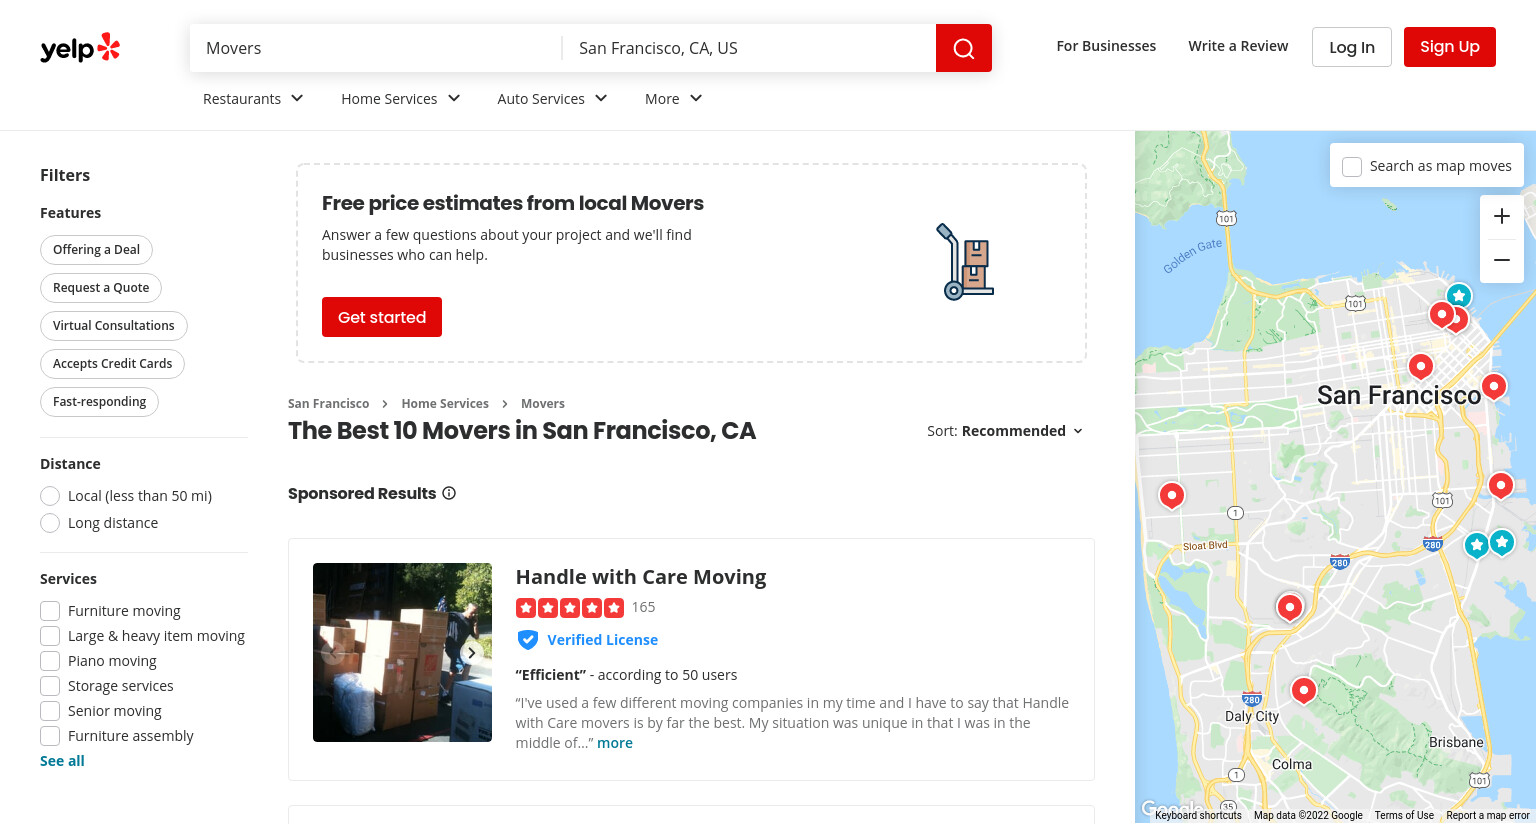This screenshot has width=1536, height=824.
Task: Open Write a Review
Action: click(1238, 46)
